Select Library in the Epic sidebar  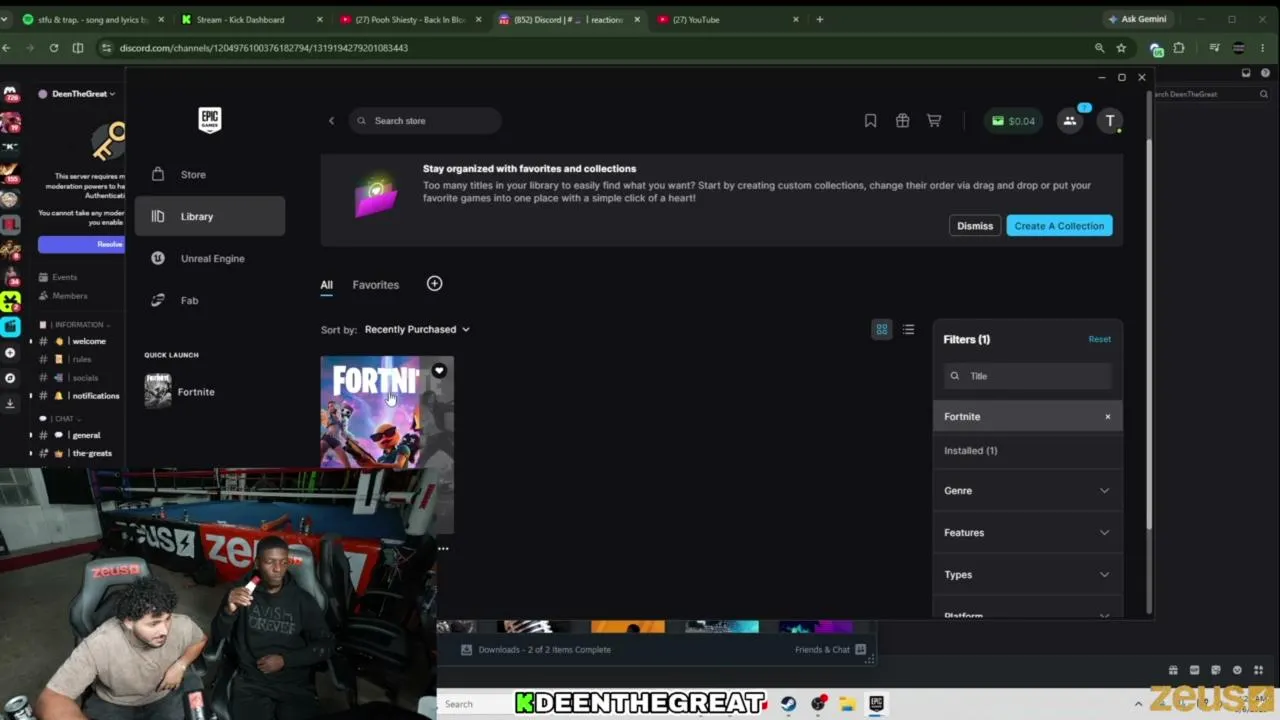tap(210, 216)
